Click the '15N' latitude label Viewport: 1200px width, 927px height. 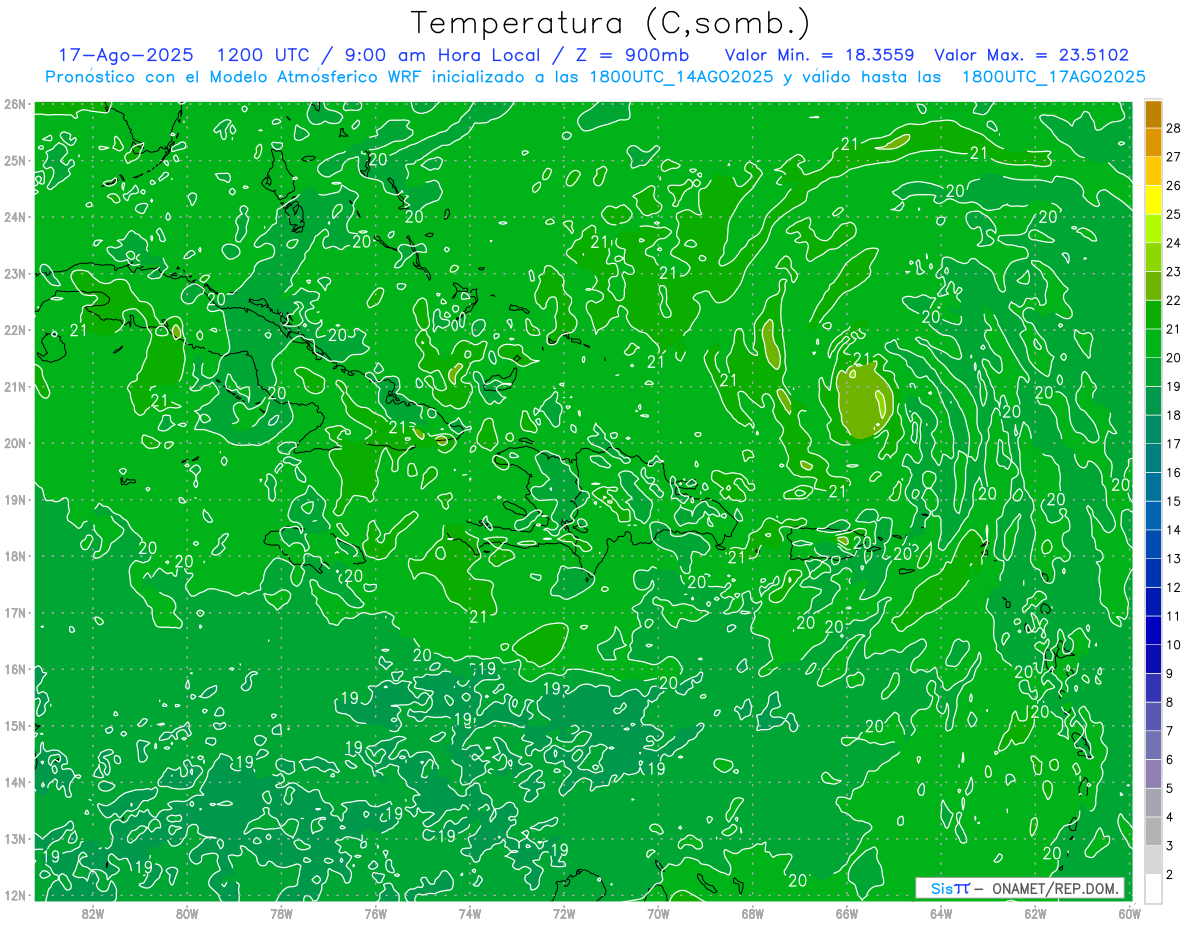pos(15,725)
